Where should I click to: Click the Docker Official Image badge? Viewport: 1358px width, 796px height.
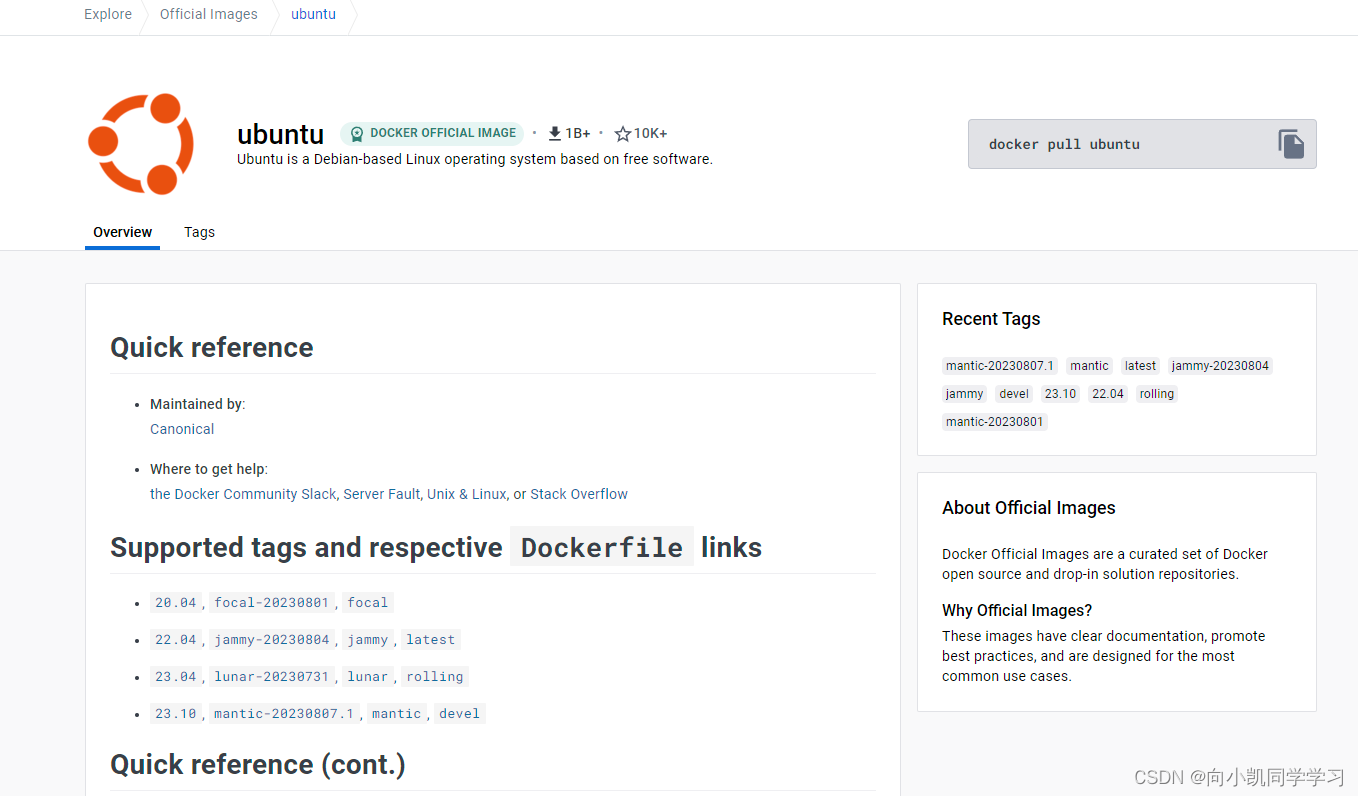432,133
